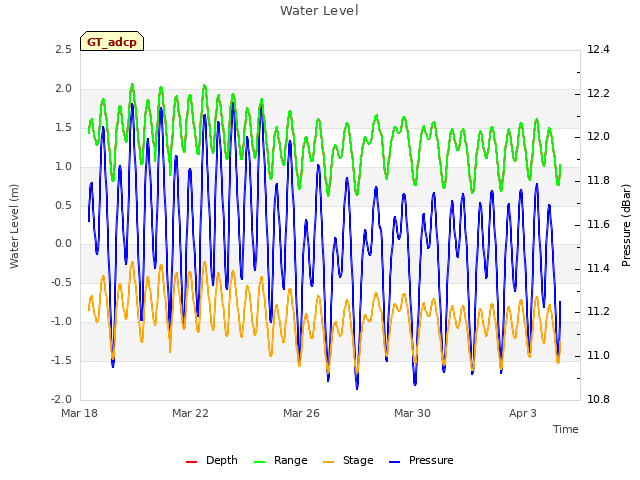
Task: Toggle the Depth legend entry
Action: (x=211, y=460)
